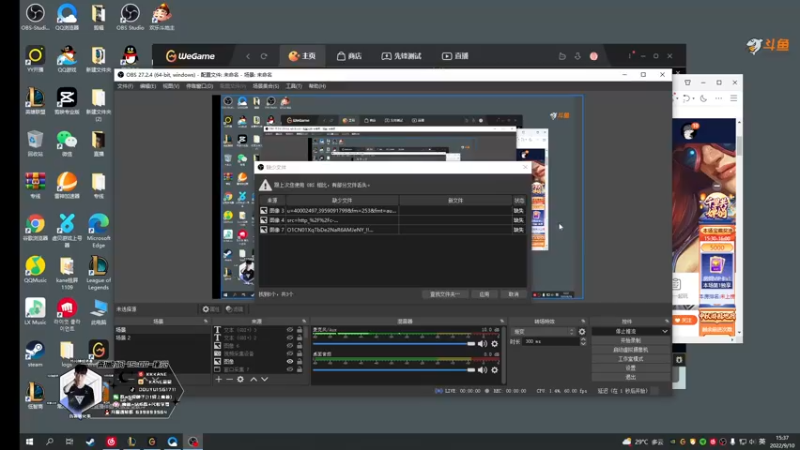Adjust the 时长 300 ms stepper arrows
Image resolution: width=800 pixels, height=450 pixels.
coord(583,342)
